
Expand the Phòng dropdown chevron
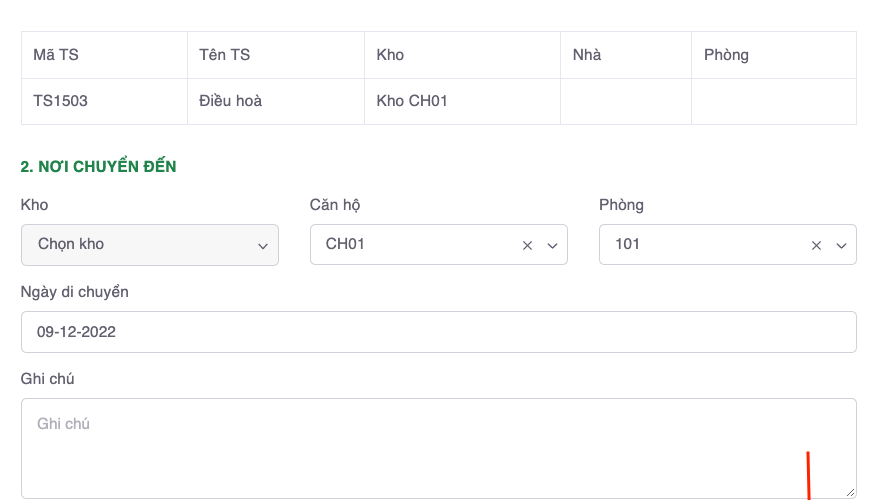point(841,246)
